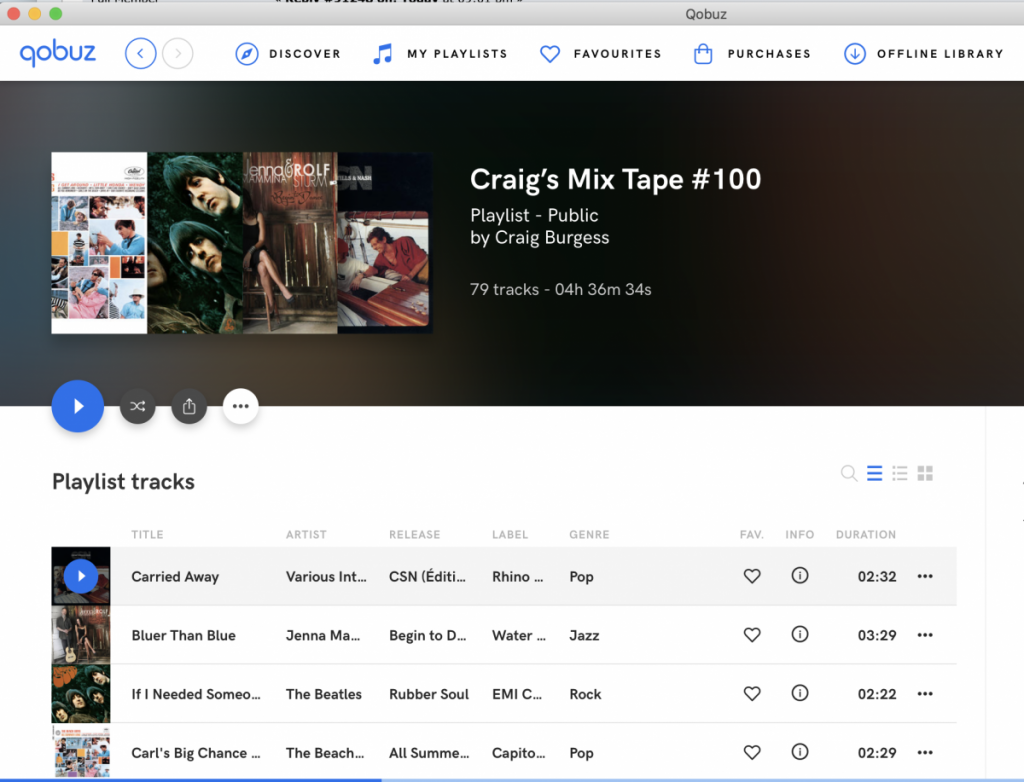Show info for Carl's Big Chance
This screenshot has height=782, width=1024.
tap(800, 751)
